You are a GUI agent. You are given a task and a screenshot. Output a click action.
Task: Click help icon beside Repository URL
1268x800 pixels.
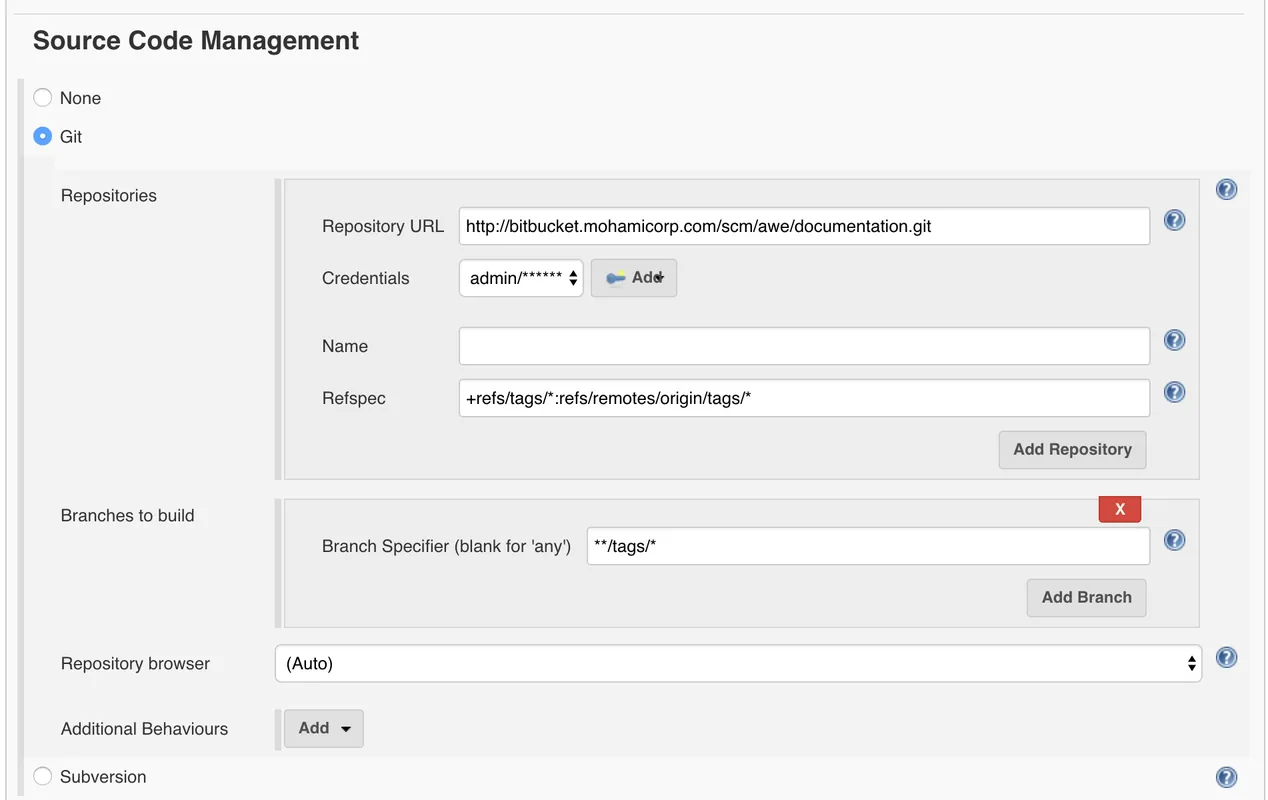(1175, 220)
